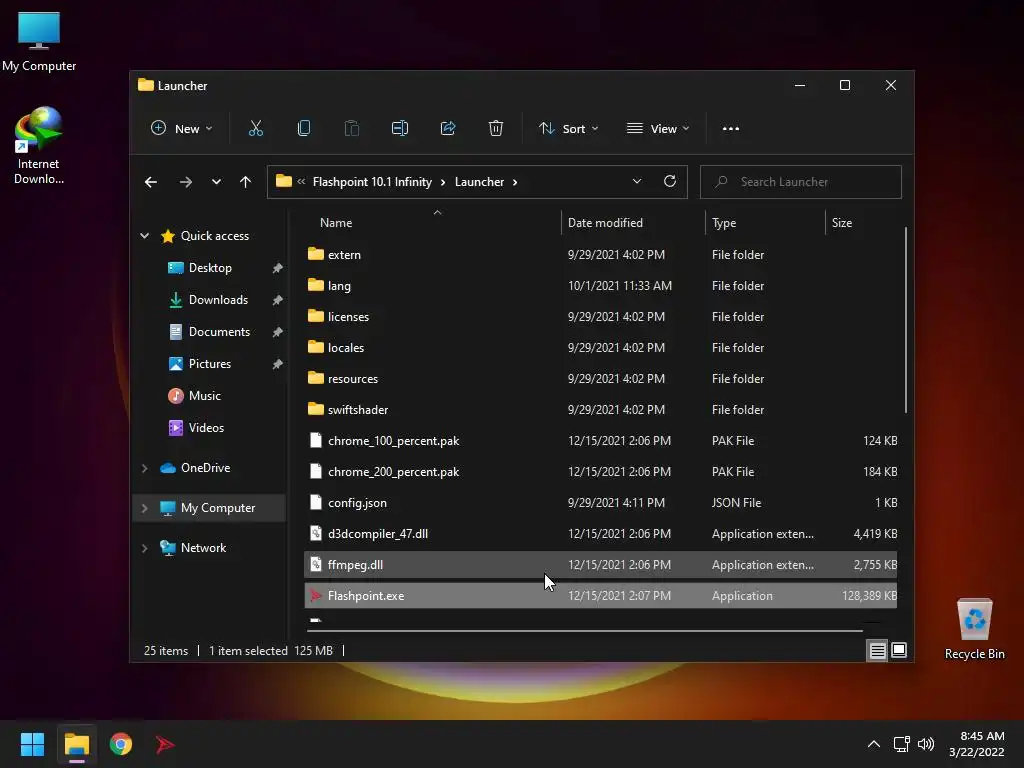Click the Copy icon in toolbar
Screen dimensions: 1024x768
(x=304, y=129)
